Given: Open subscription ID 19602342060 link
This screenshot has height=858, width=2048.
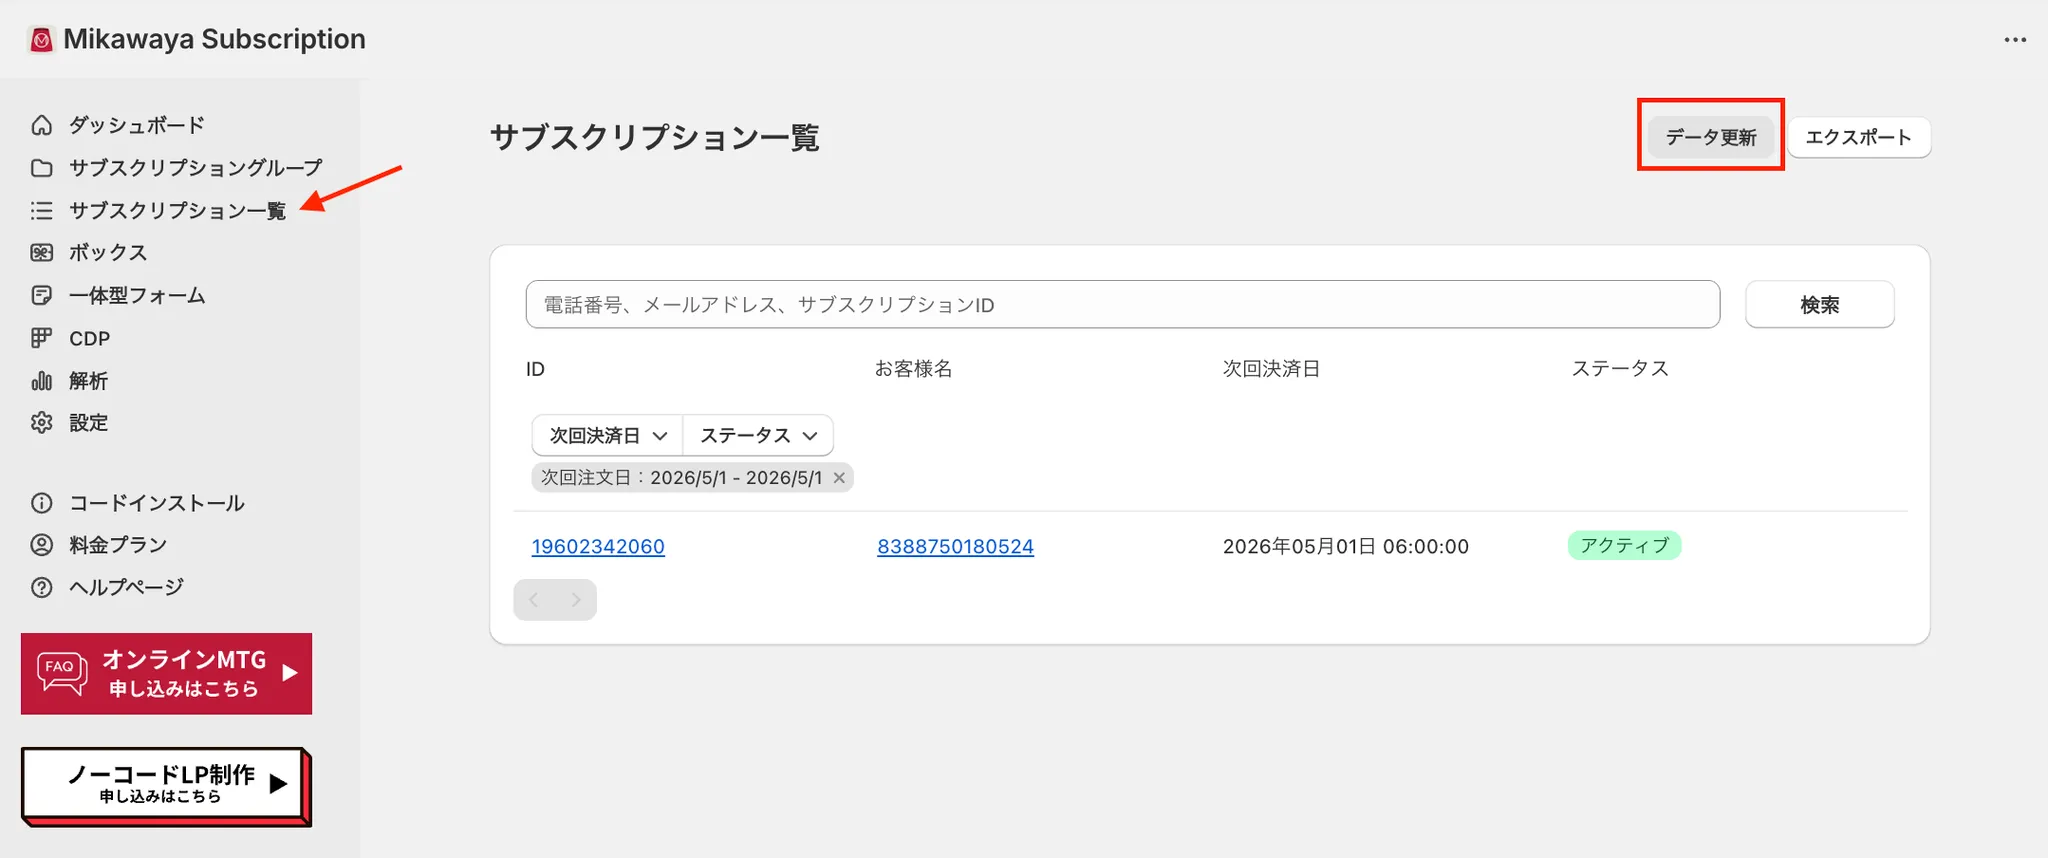Looking at the screenshot, I should 598,547.
